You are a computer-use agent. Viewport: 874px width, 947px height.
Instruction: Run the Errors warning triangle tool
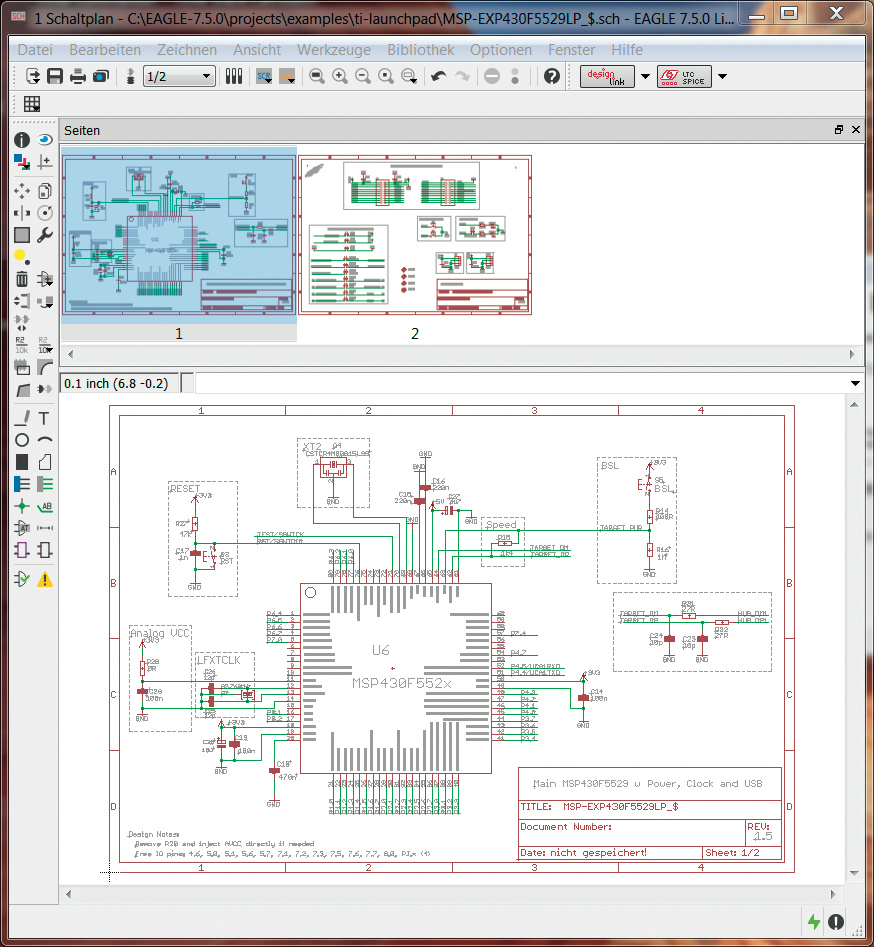tap(44, 579)
